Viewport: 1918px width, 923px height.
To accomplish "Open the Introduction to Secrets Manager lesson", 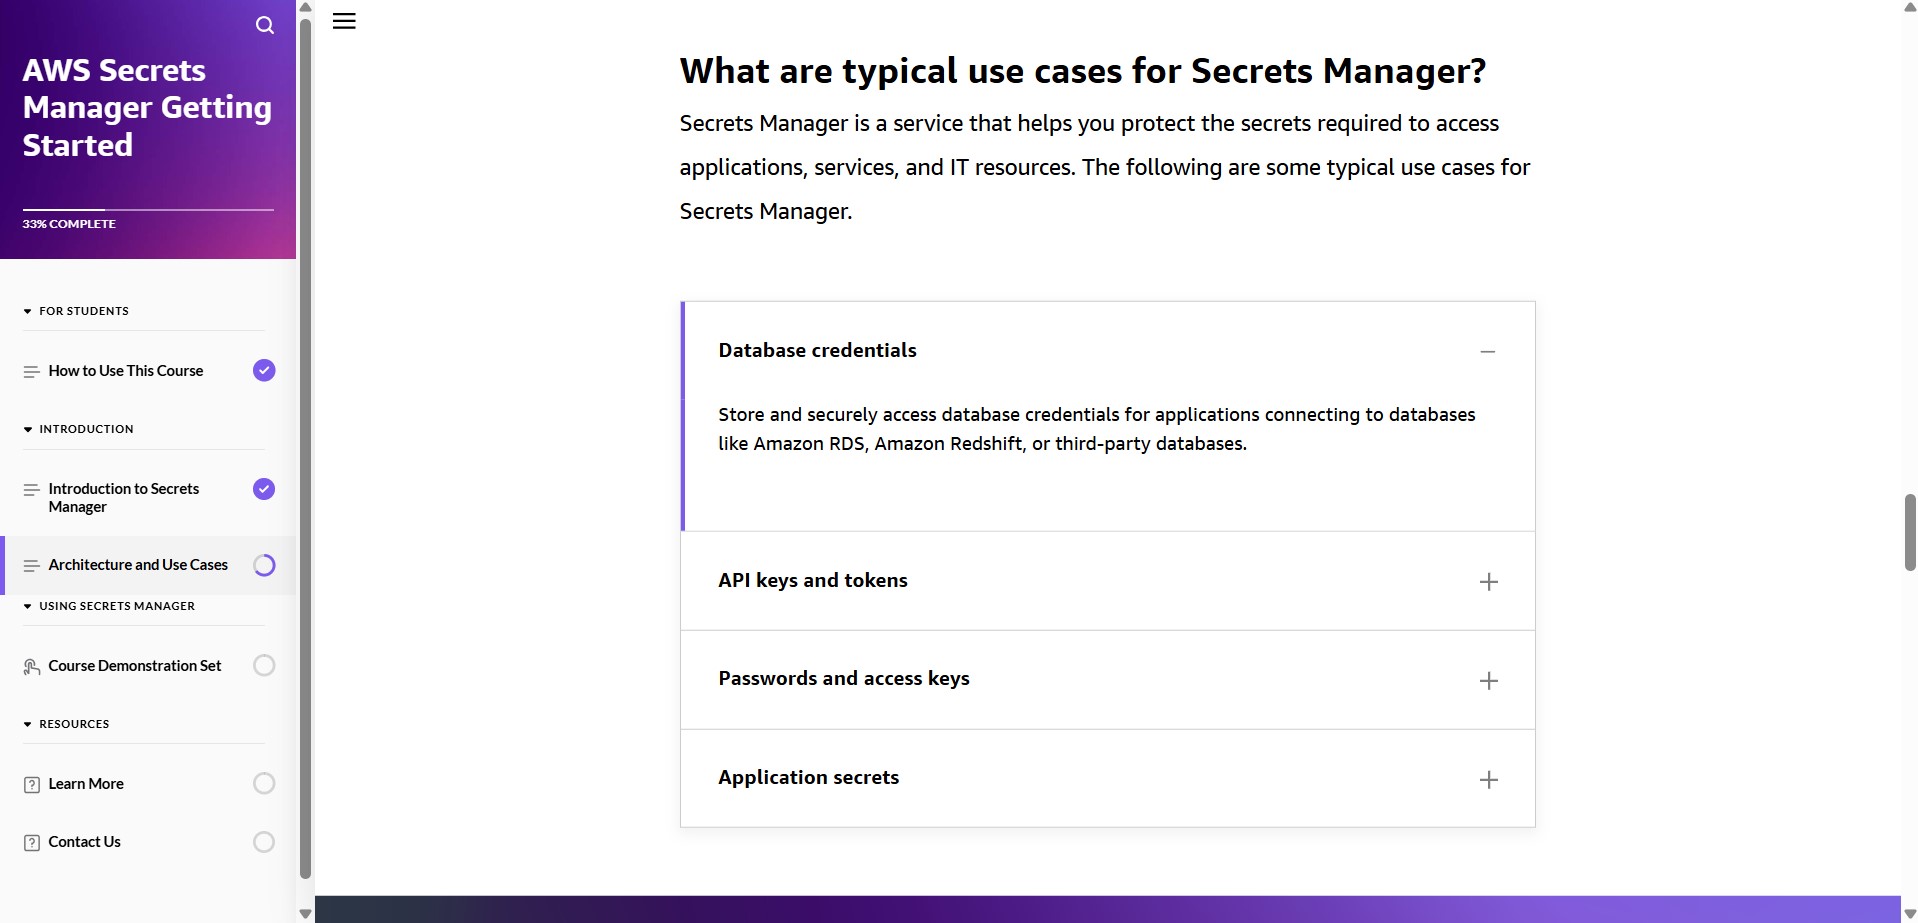I will point(124,497).
